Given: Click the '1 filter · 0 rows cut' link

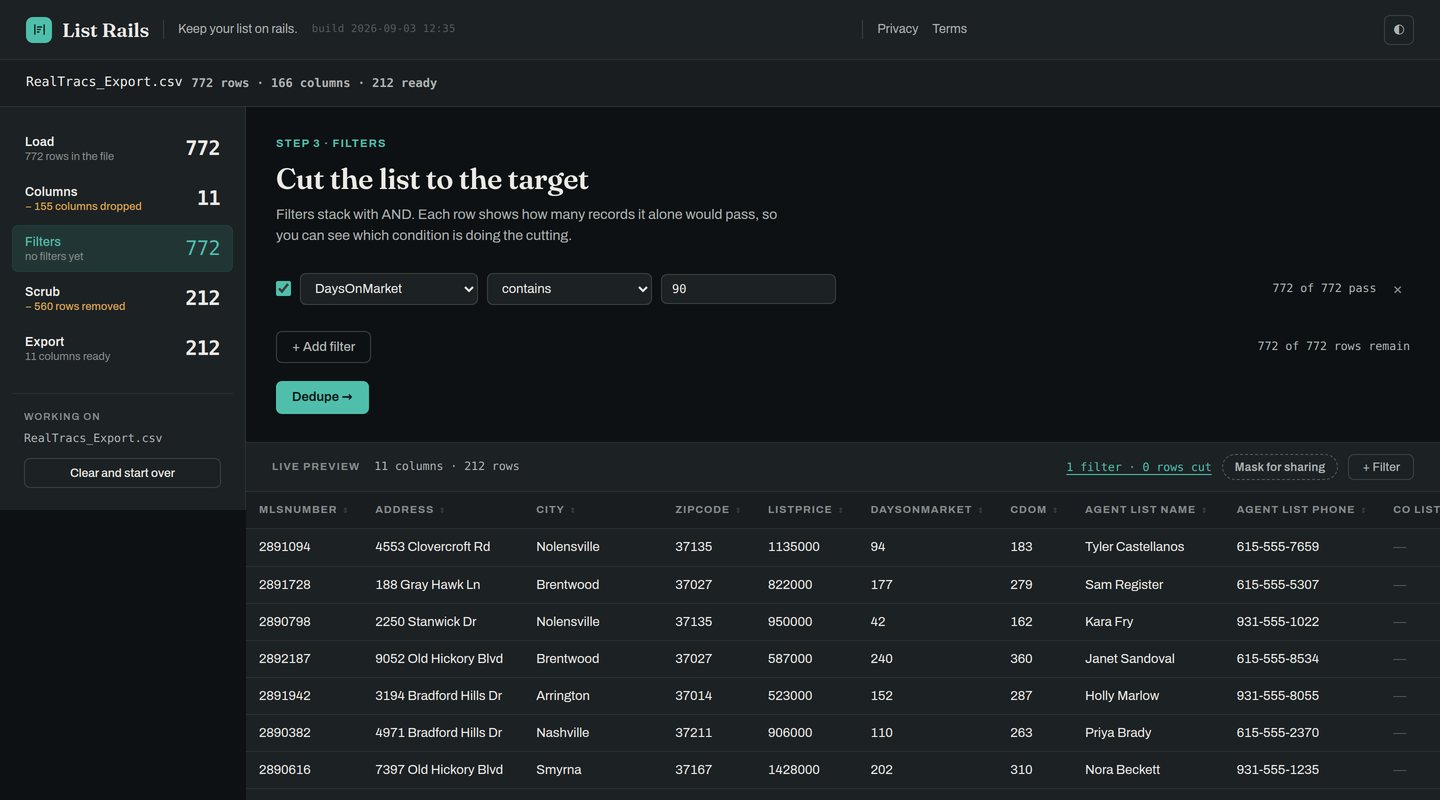Looking at the screenshot, I should (1138, 467).
